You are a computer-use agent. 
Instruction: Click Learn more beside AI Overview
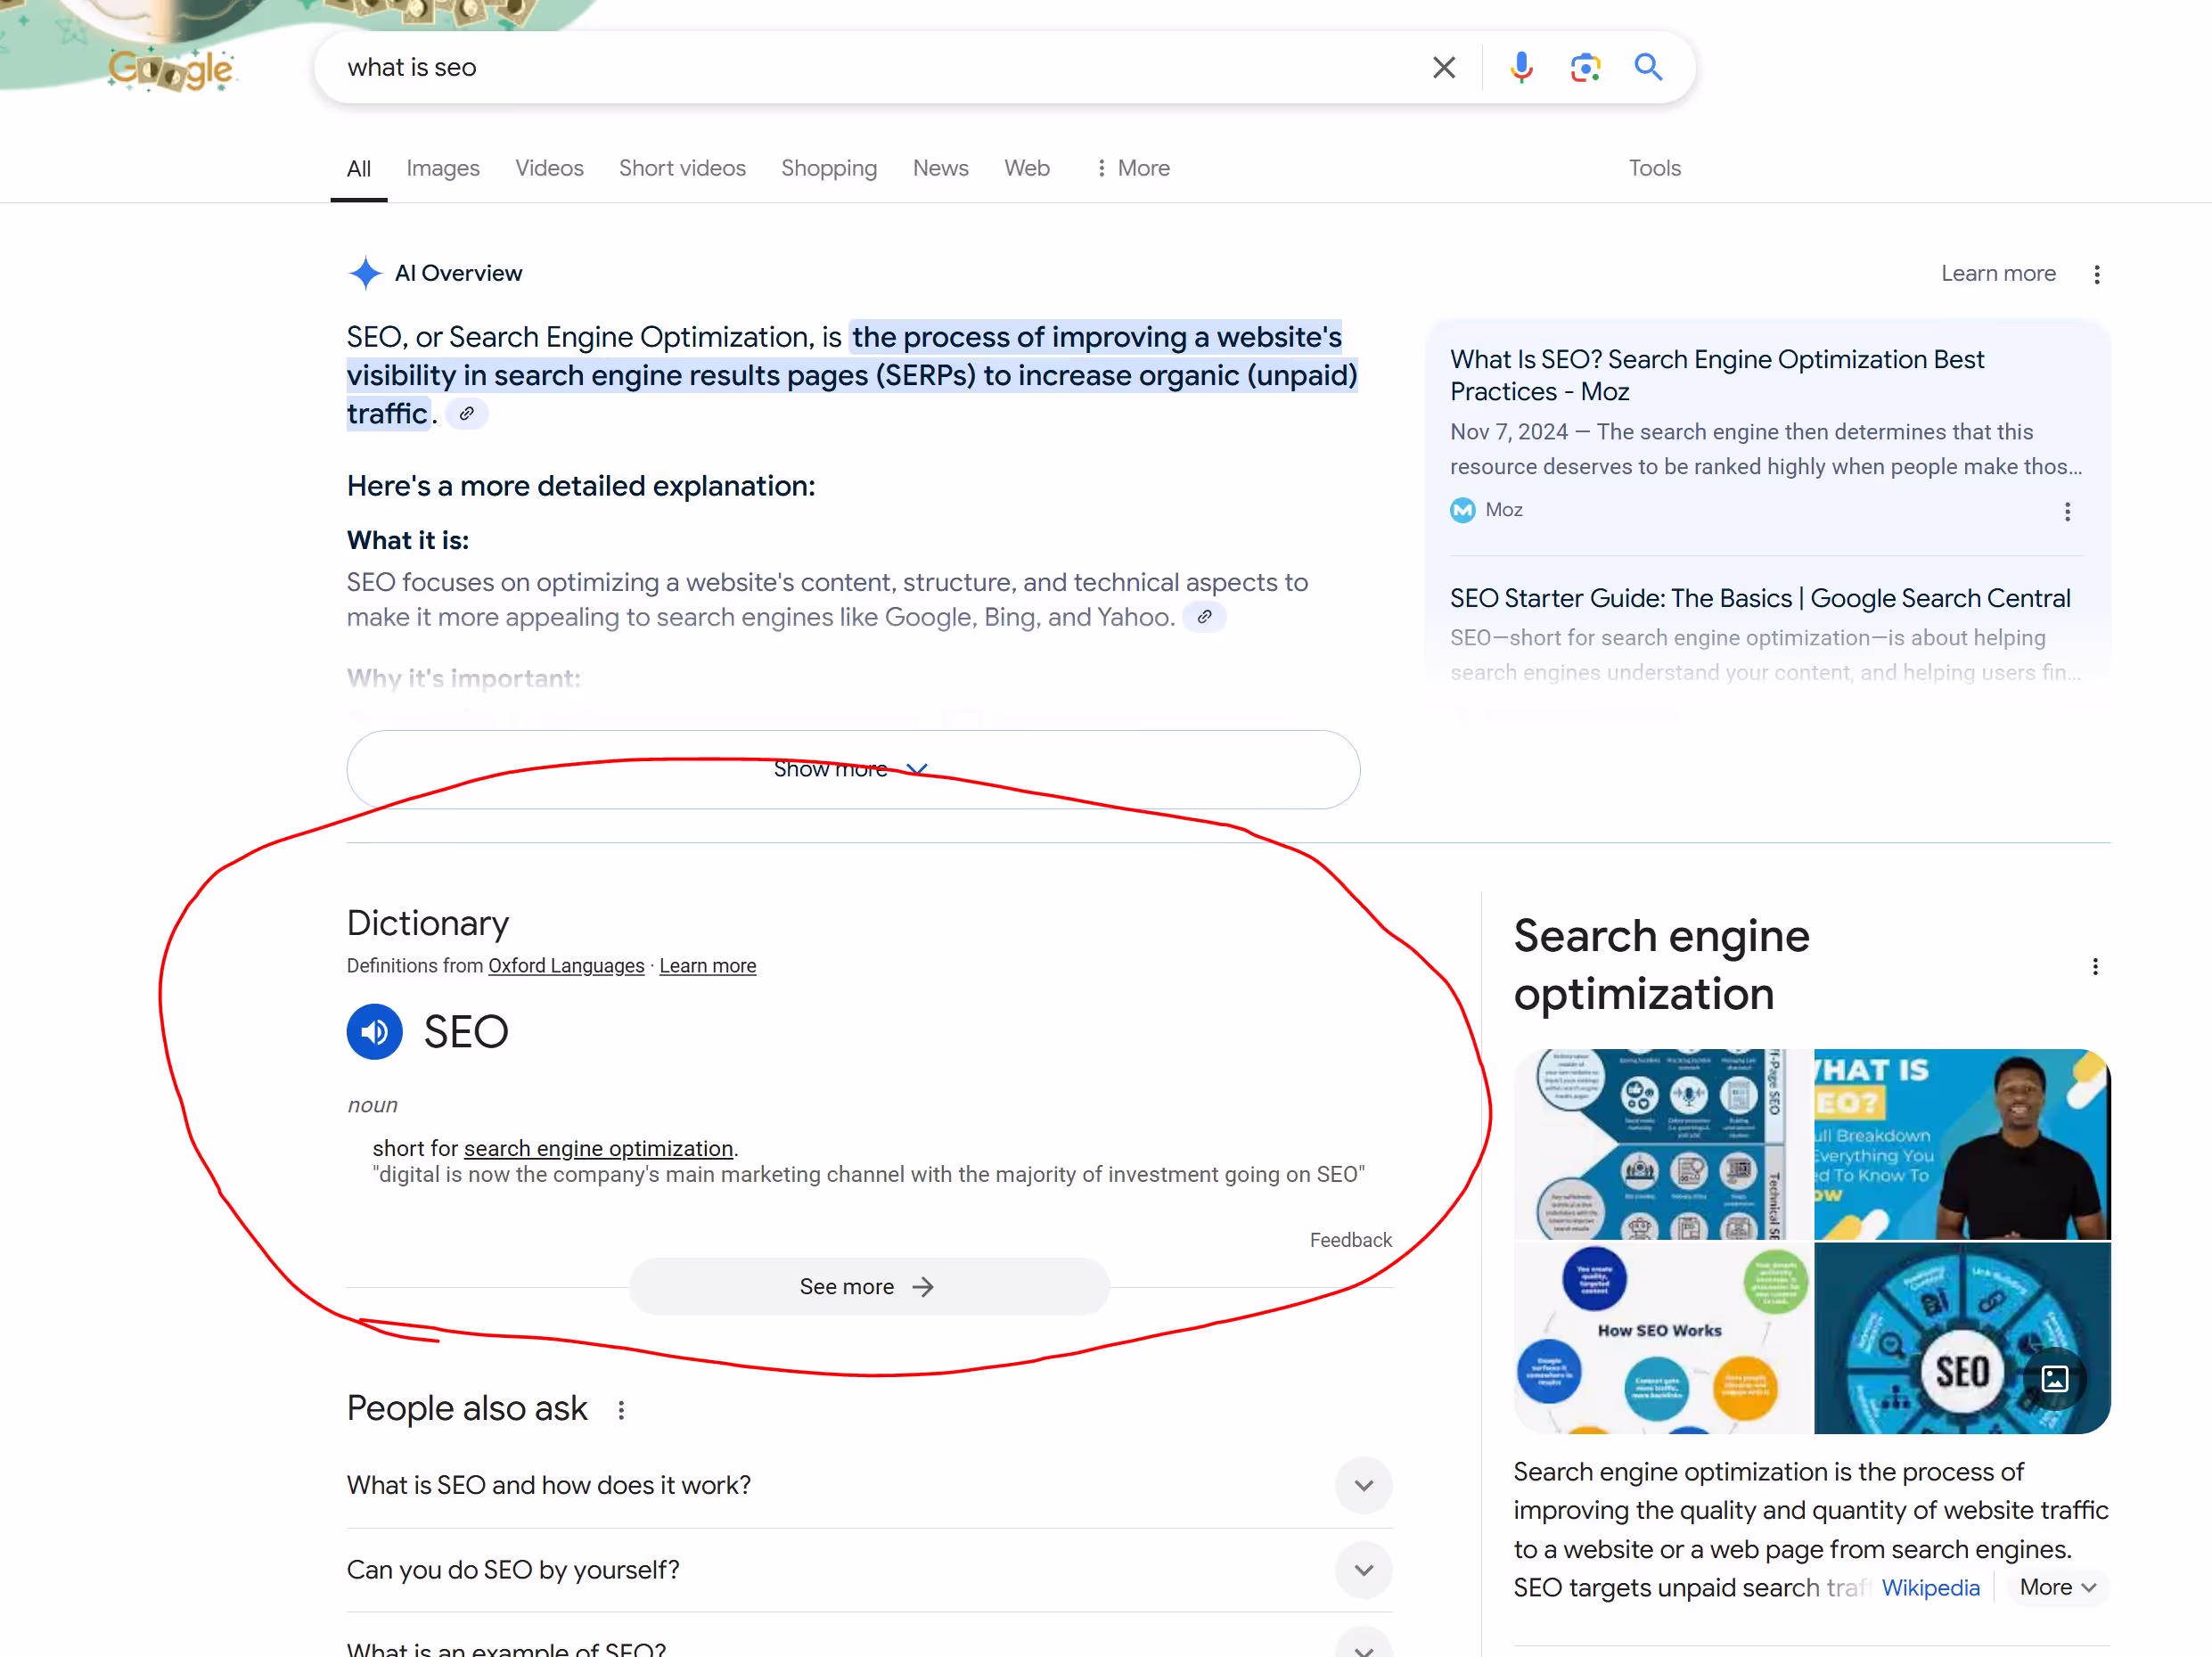point(1997,274)
